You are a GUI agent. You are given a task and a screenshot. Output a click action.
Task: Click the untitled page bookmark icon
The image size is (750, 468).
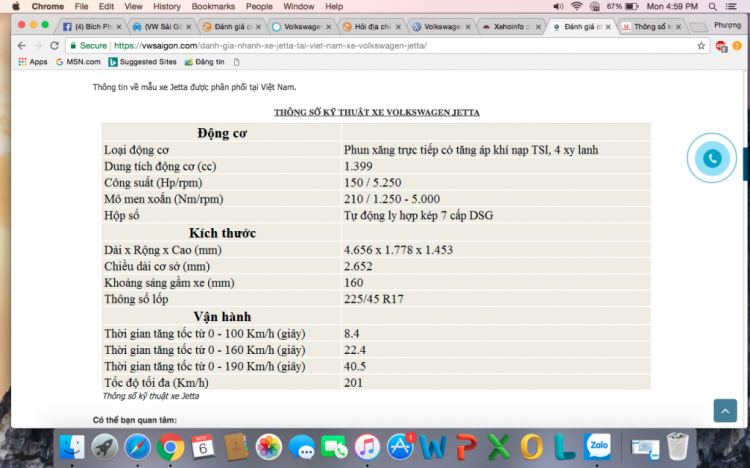click(236, 62)
